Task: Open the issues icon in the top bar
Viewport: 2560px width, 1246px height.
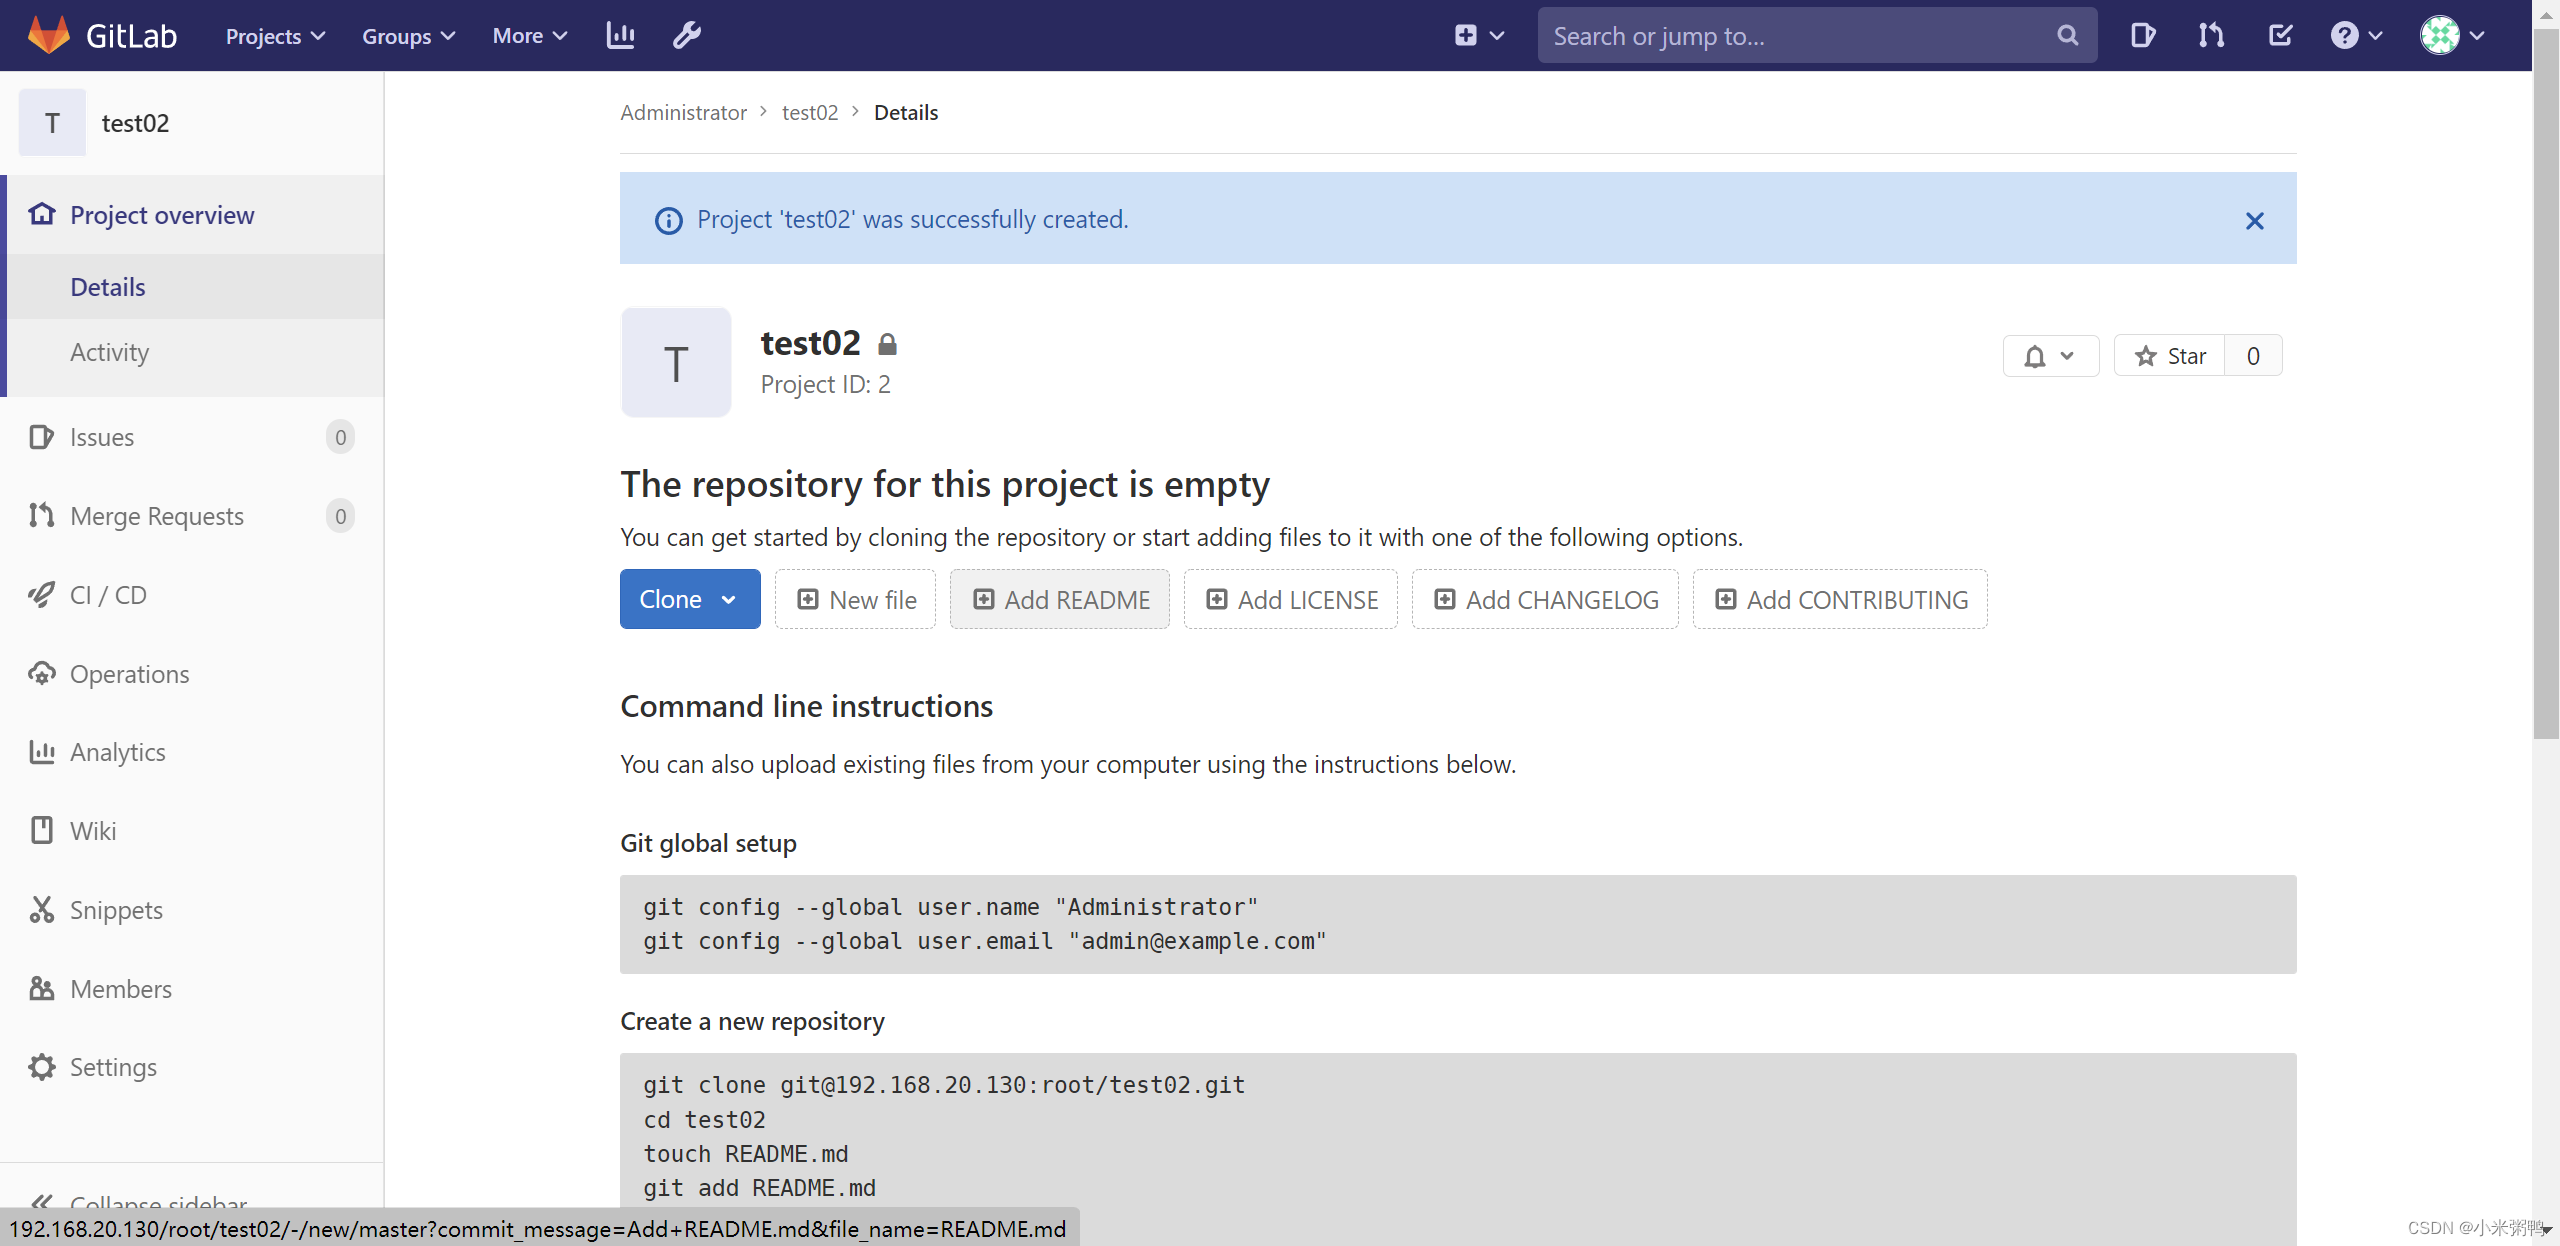Action: coord(2142,36)
